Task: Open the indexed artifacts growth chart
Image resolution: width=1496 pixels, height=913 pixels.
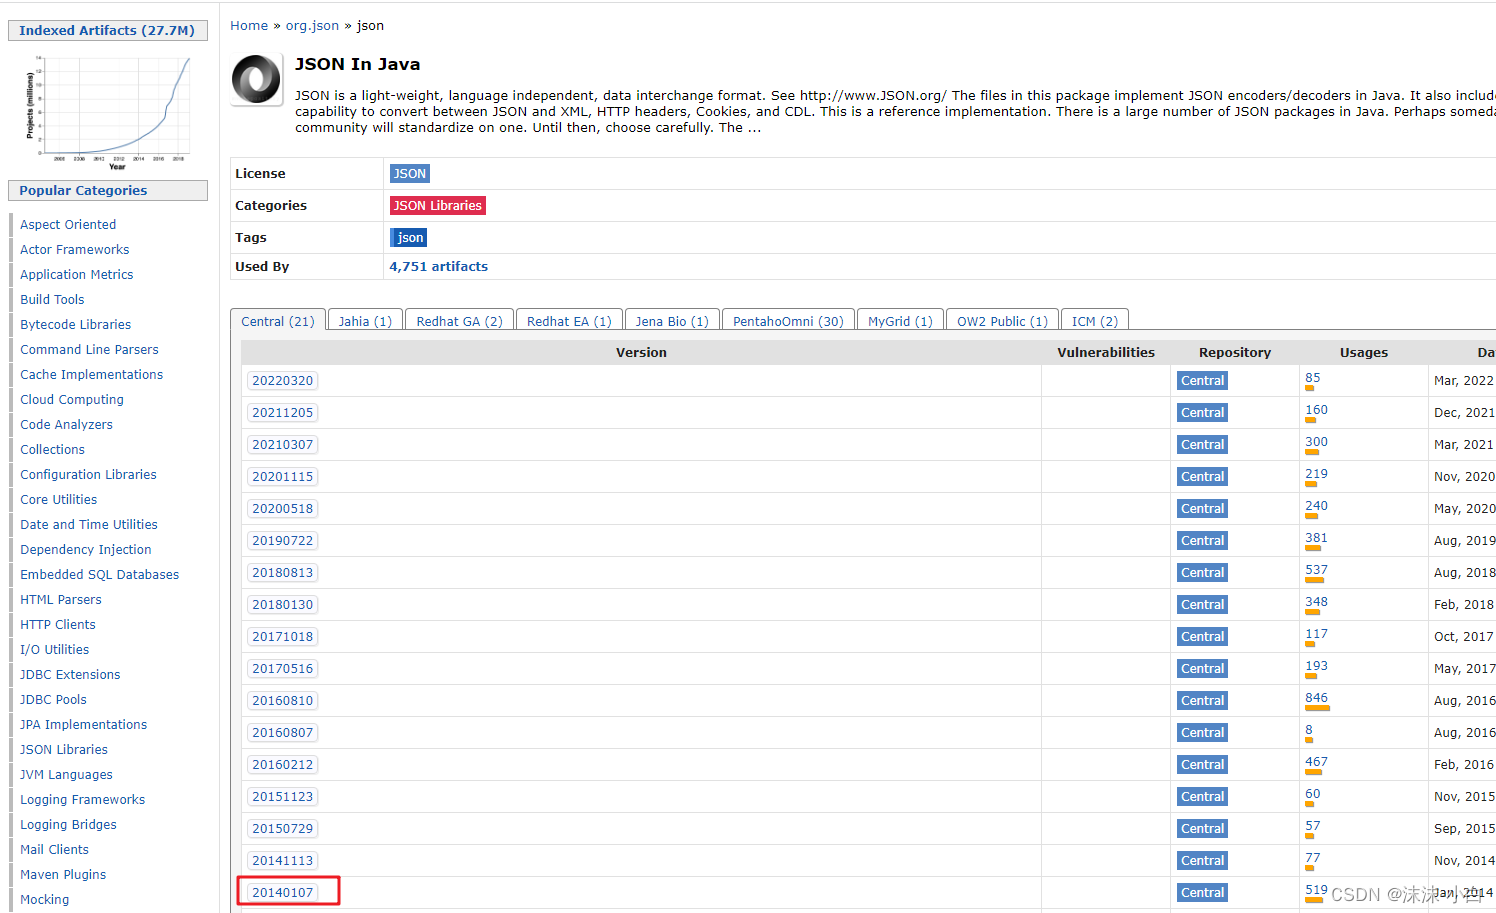Action: 108,112
